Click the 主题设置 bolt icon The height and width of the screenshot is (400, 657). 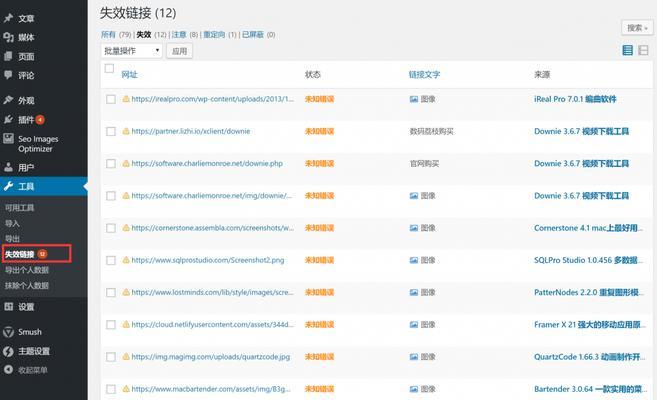tap(8, 351)
